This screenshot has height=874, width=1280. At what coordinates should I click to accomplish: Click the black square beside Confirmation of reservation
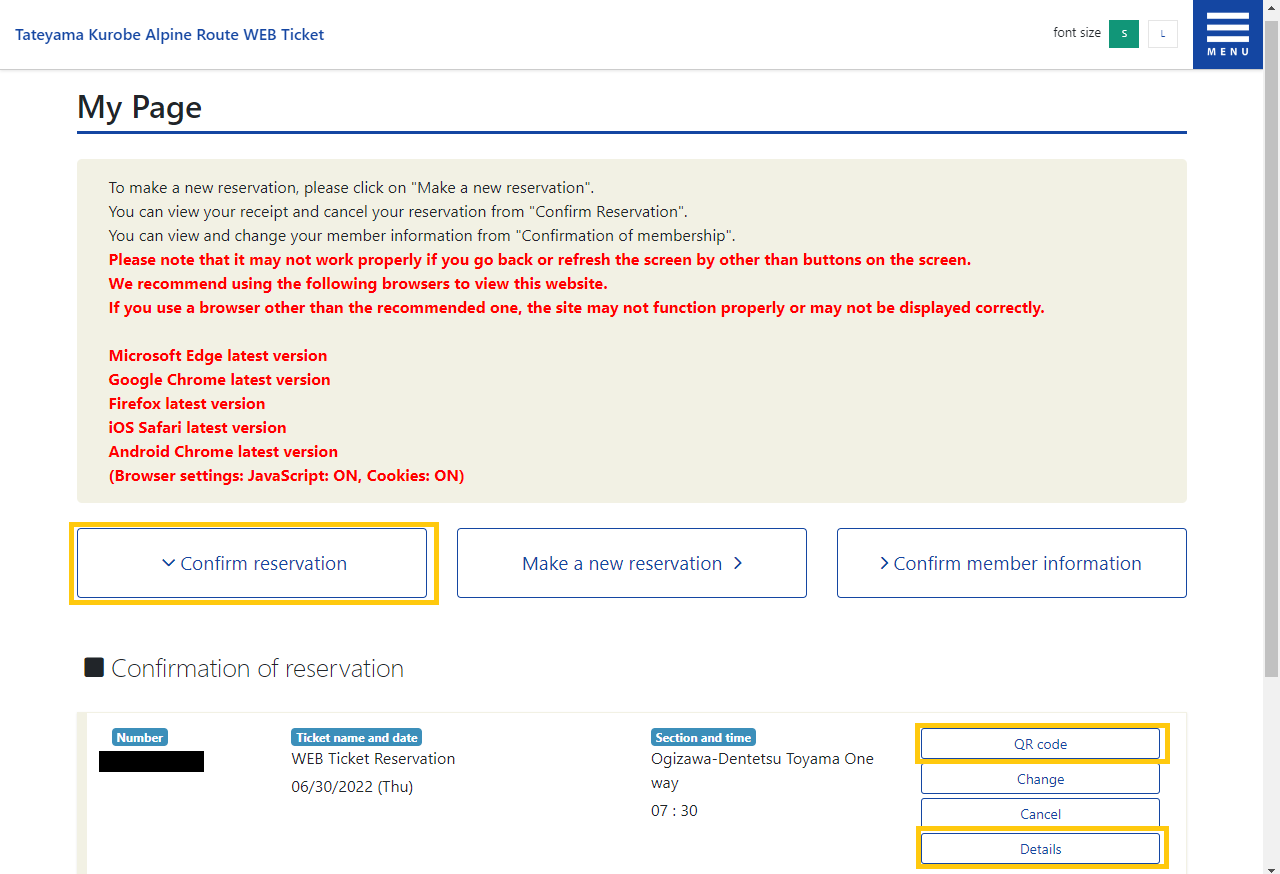coord(94,667)
